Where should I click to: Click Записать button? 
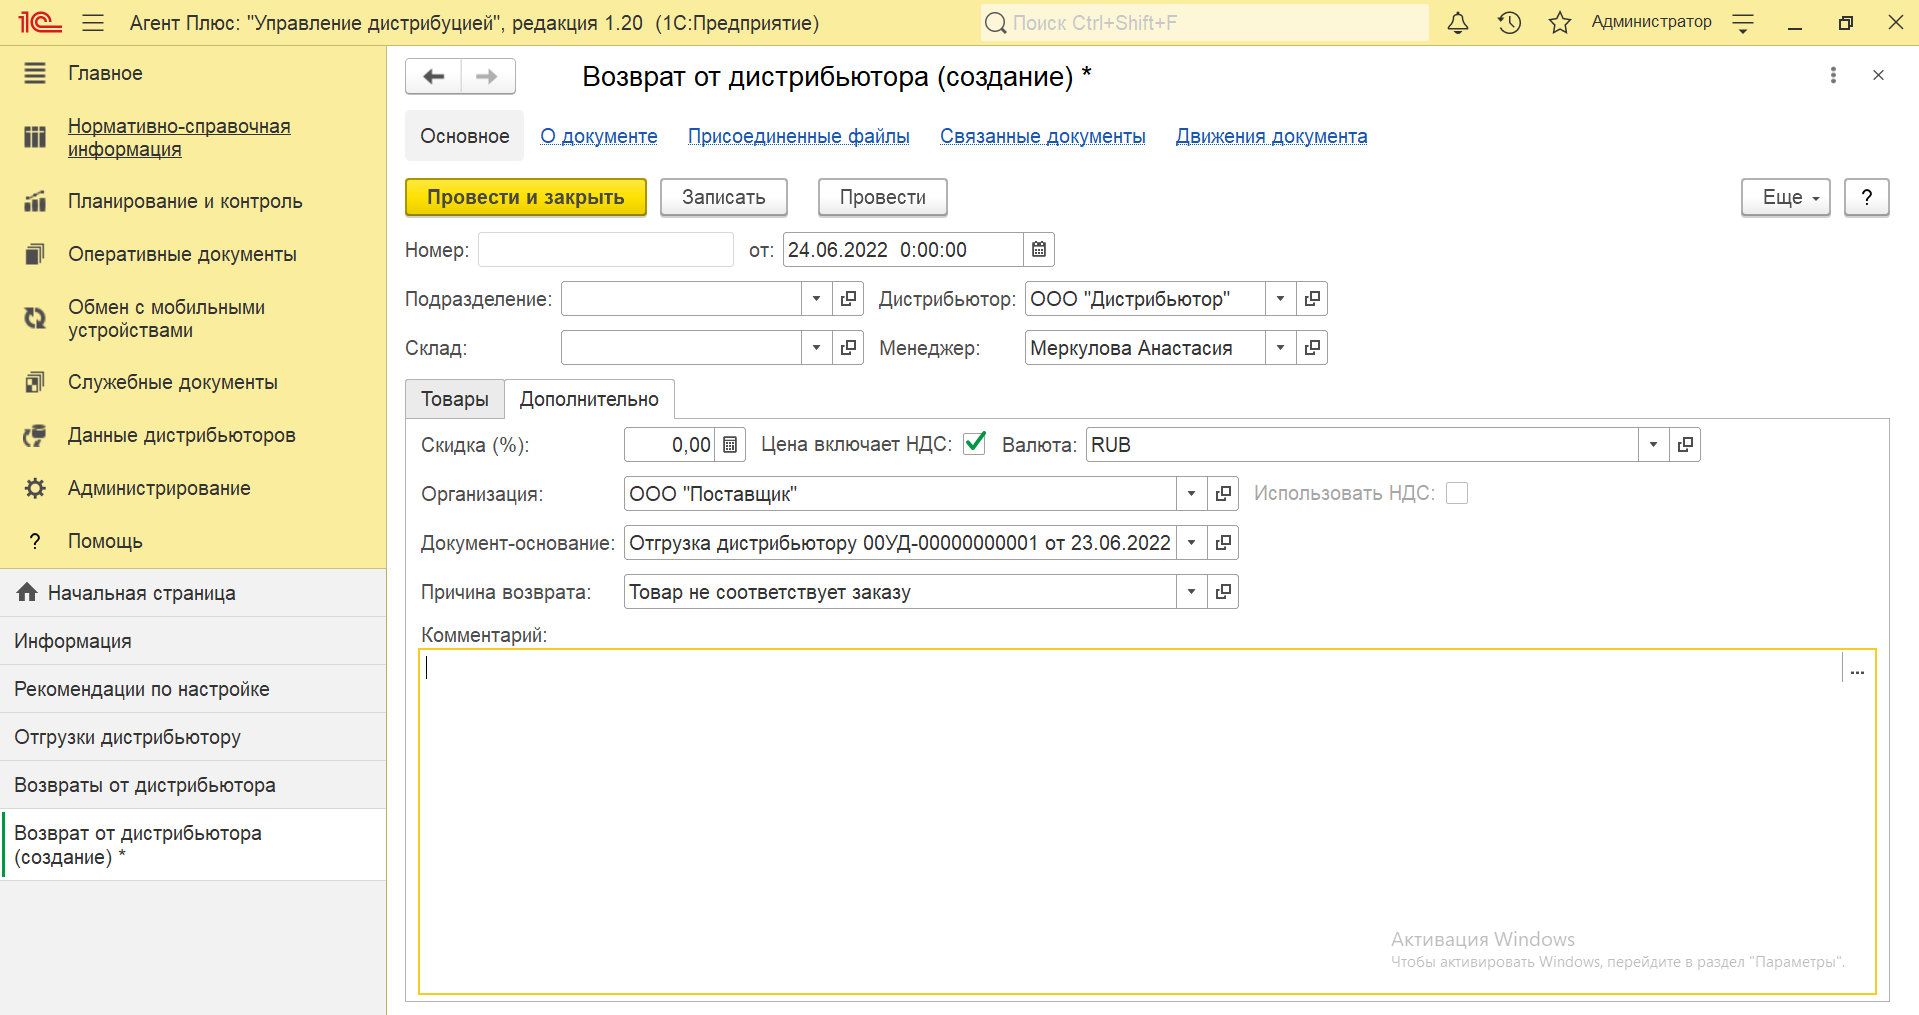pos(724,197)
